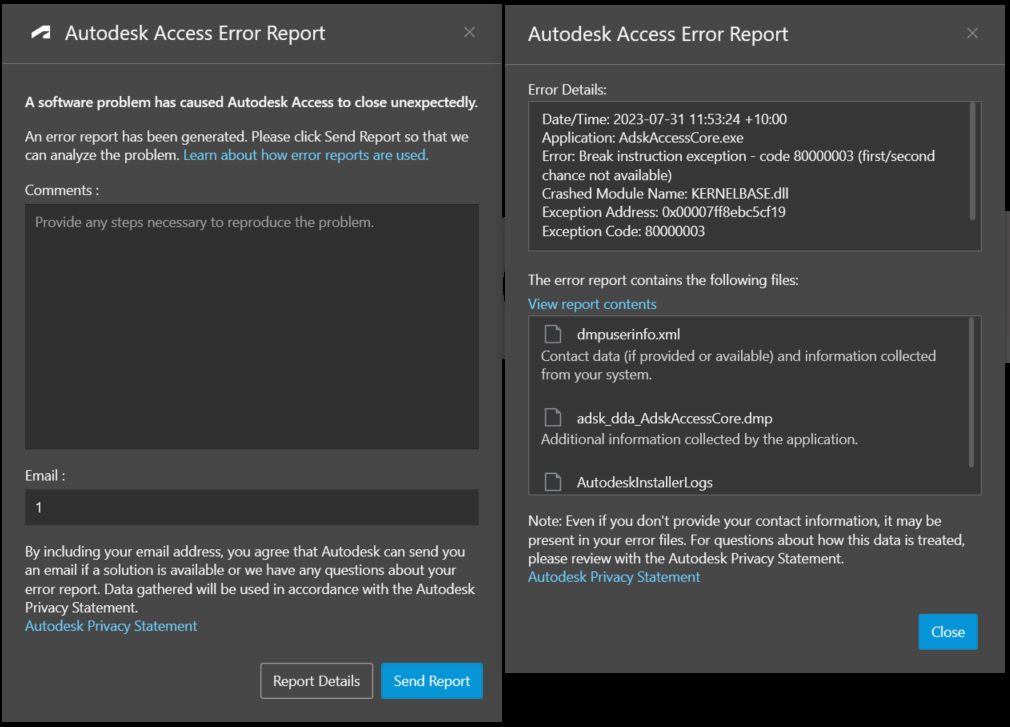Select the AutodeskInstallerLogs entry
1010x727 pixels.
pos(644,482)
